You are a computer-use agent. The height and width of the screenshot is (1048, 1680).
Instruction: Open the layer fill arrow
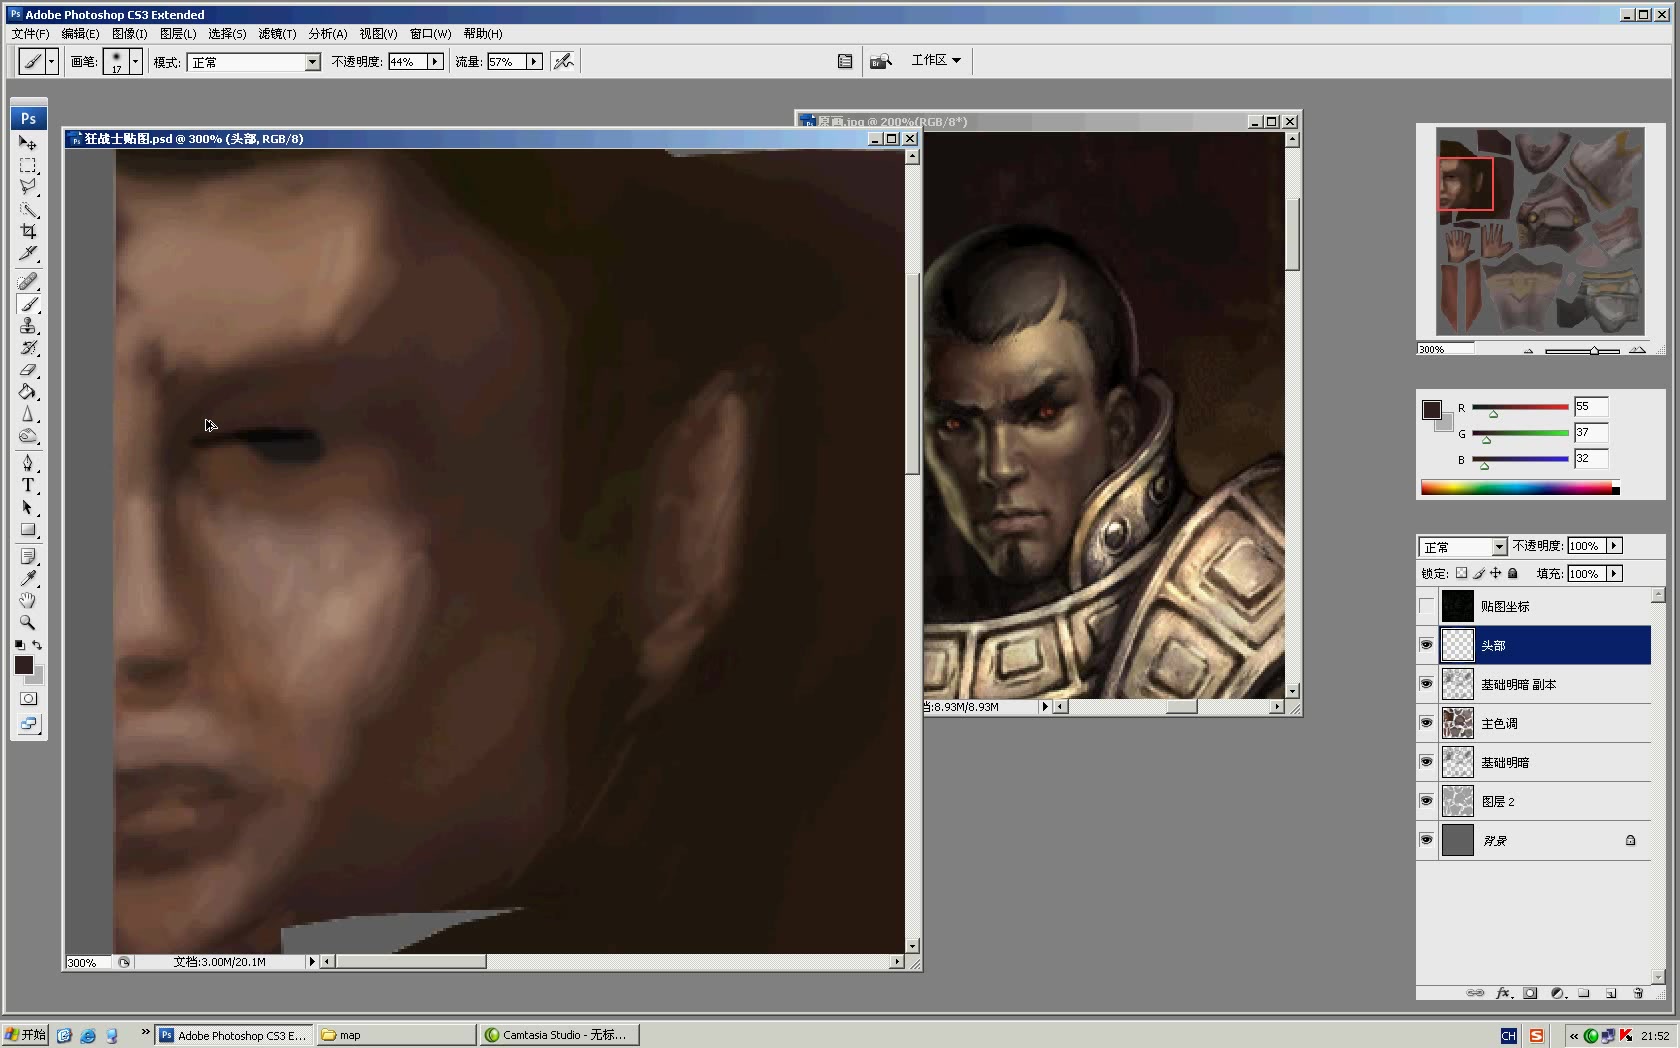click(1614, 574)
